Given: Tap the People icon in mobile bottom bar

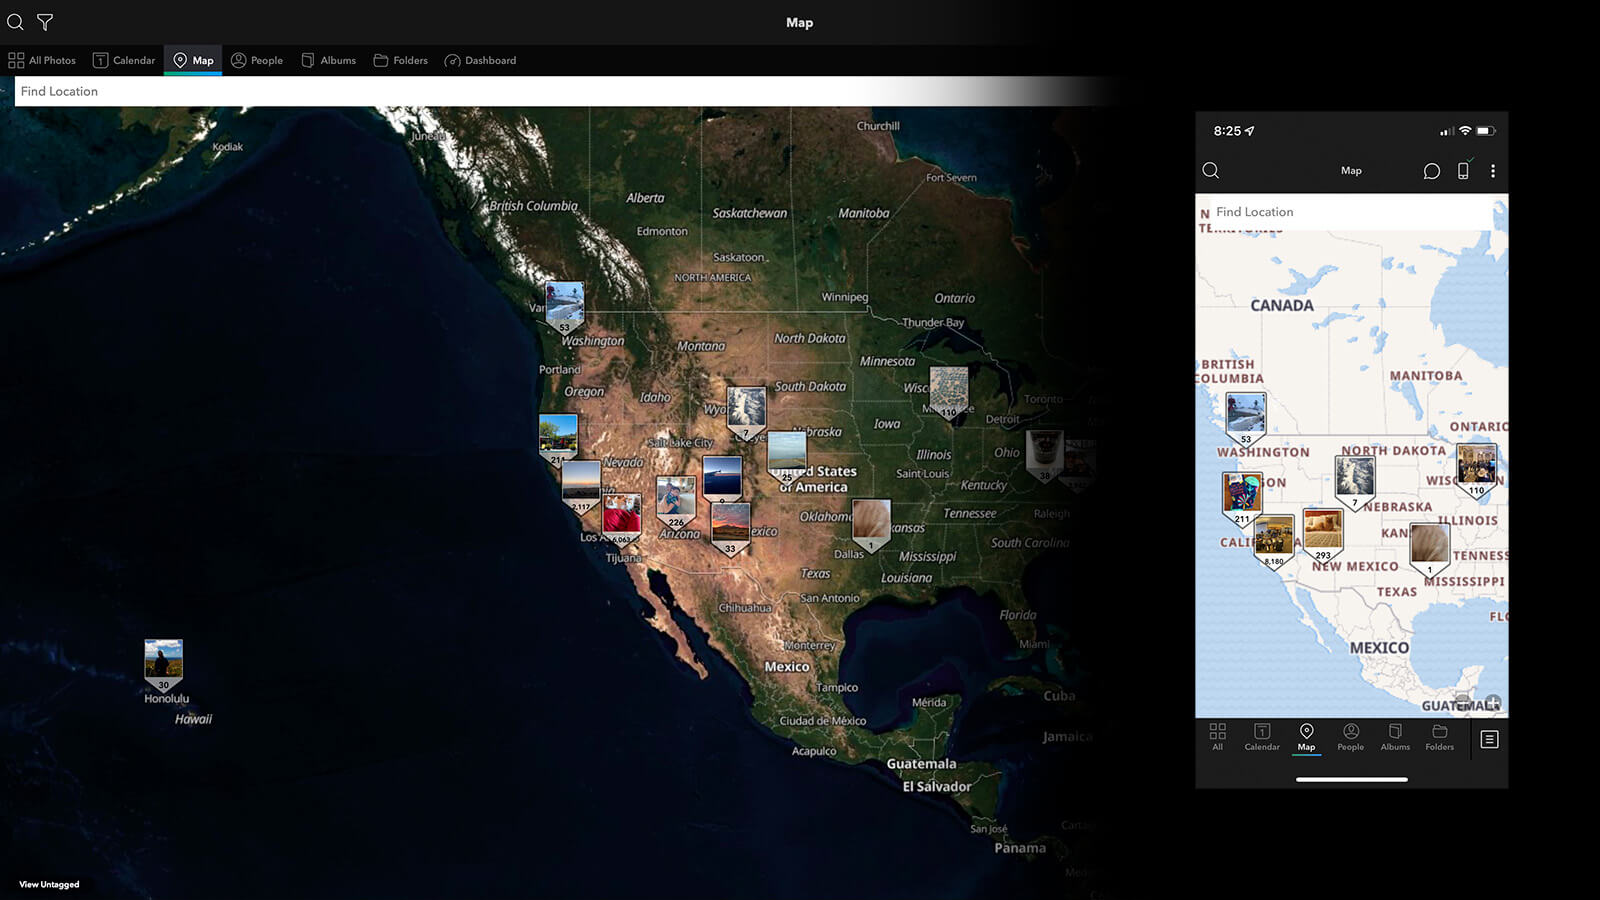Looking at the screenshot, I should [1351, 737].
